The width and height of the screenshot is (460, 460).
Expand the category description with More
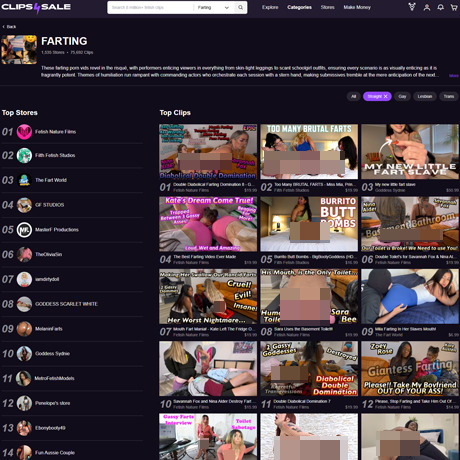pyautogui.click(x=454, y=76)
